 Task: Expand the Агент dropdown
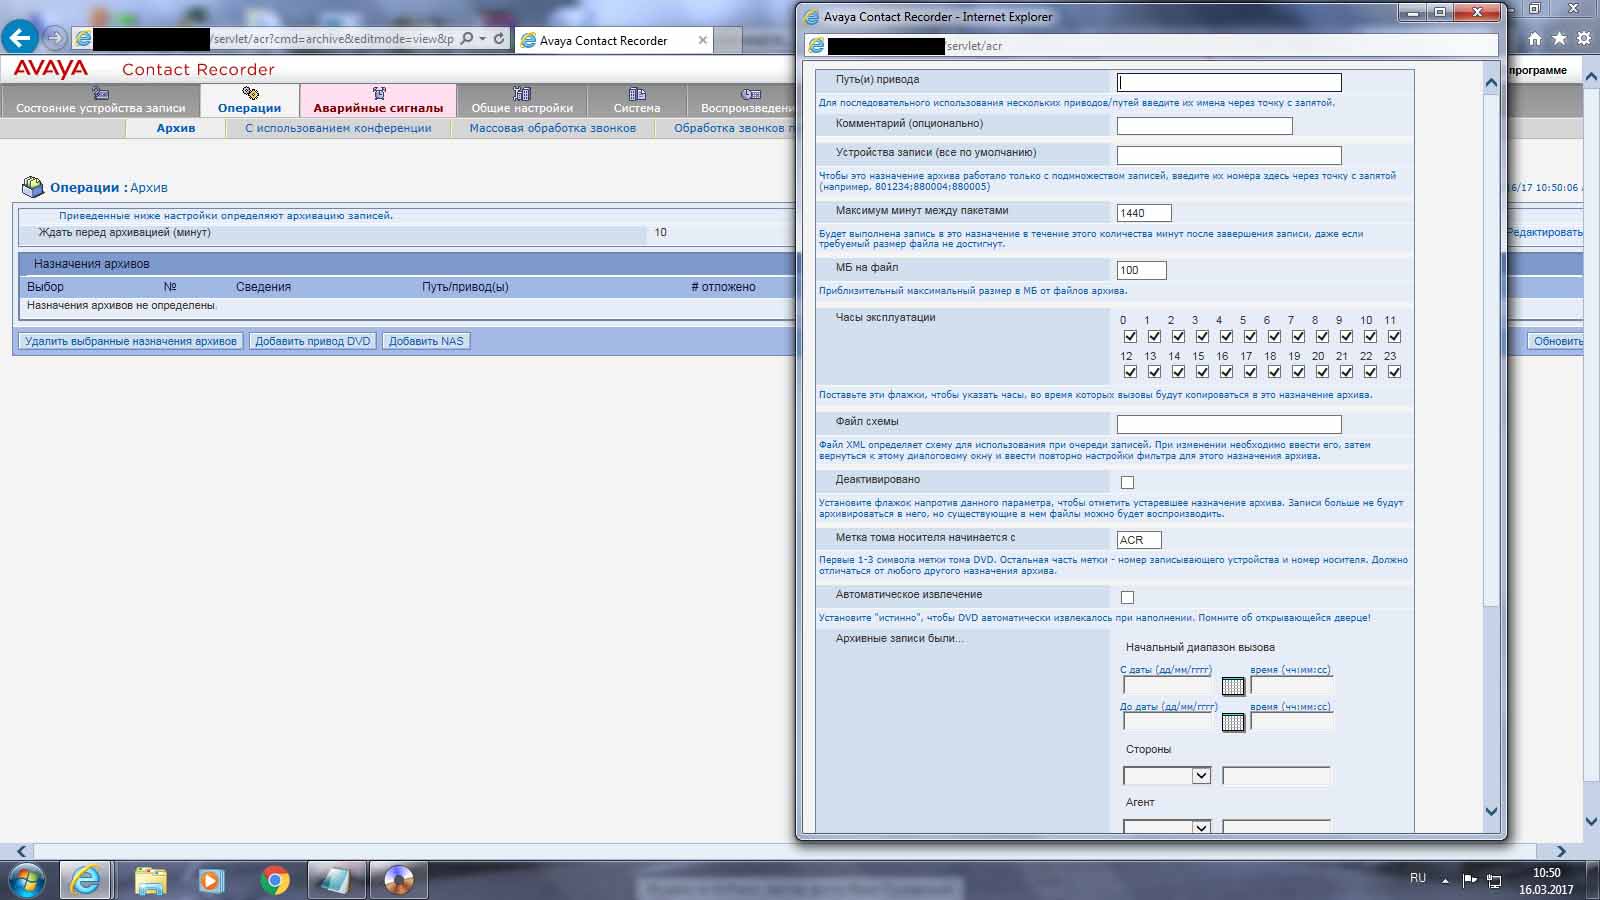pos(1201,827)
